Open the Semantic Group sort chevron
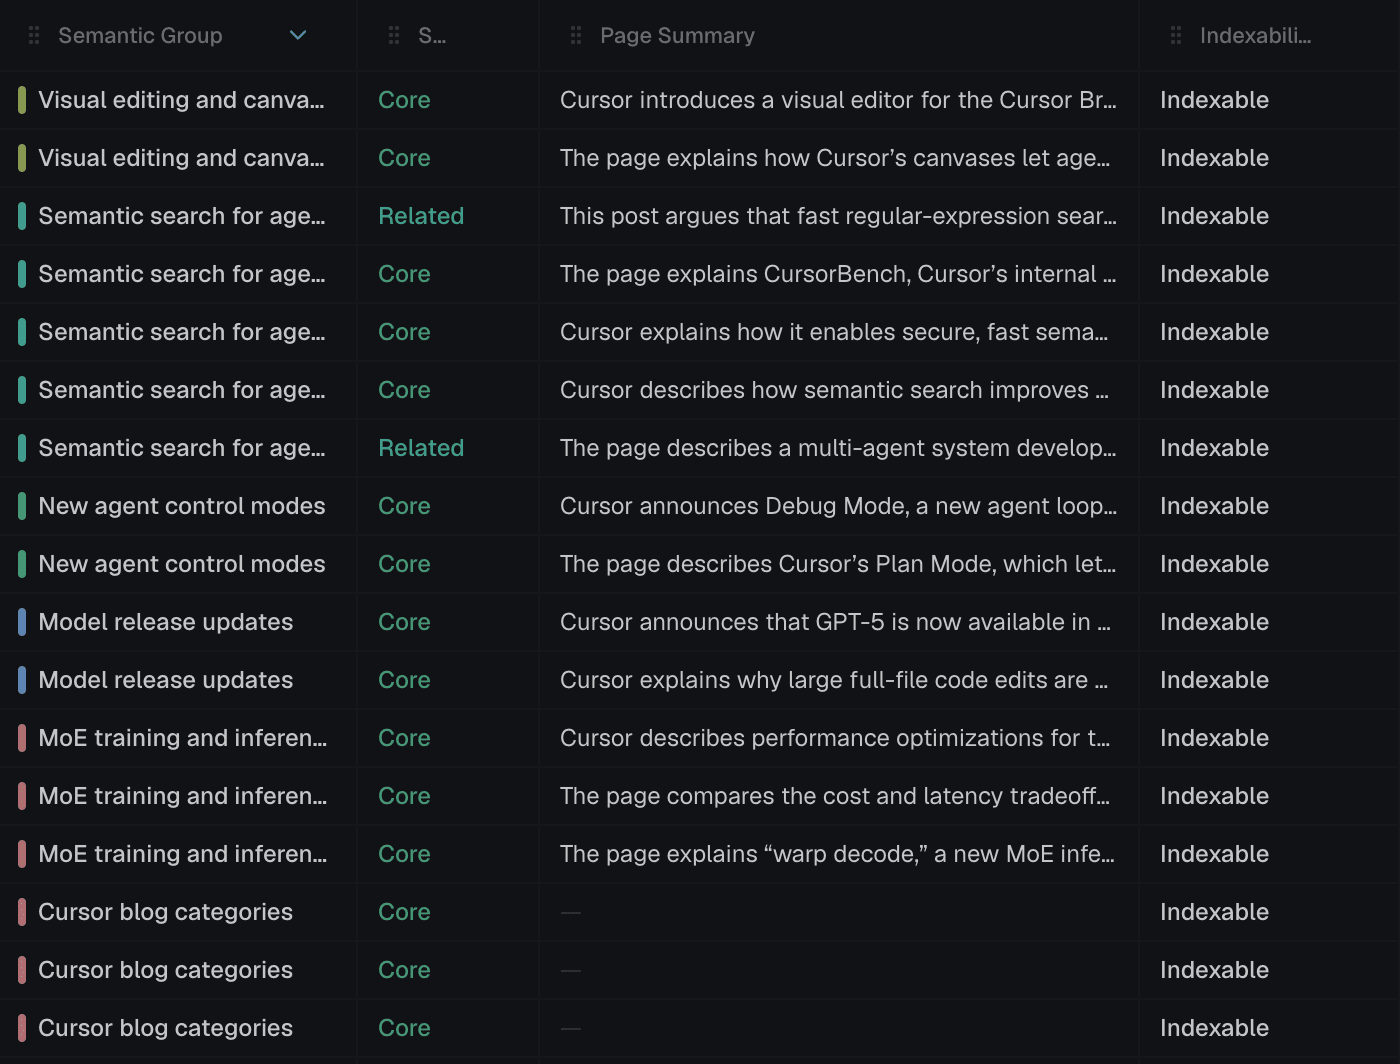This screenshot has width=1400, height=1064. pos(297,36)
